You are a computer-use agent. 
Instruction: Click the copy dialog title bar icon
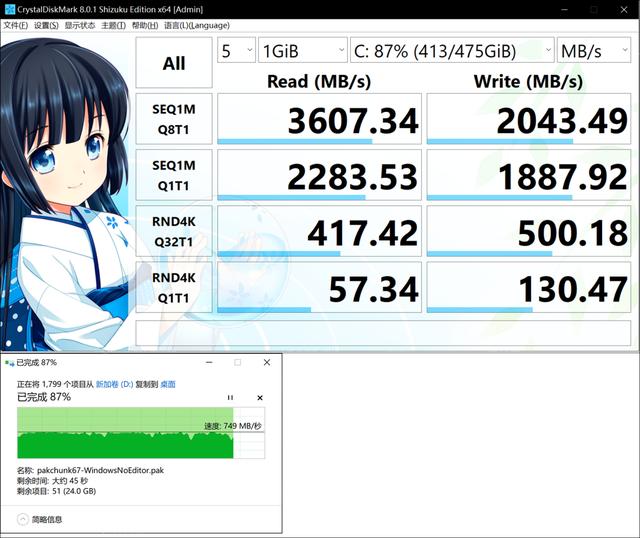(9, 362)
